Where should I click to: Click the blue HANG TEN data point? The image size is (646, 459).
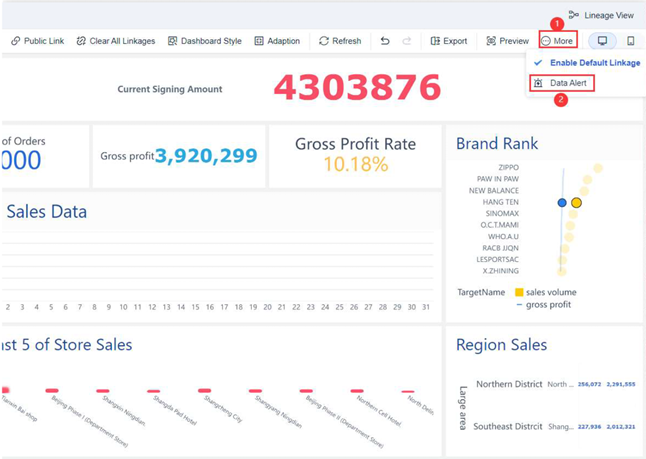[562, 202]
